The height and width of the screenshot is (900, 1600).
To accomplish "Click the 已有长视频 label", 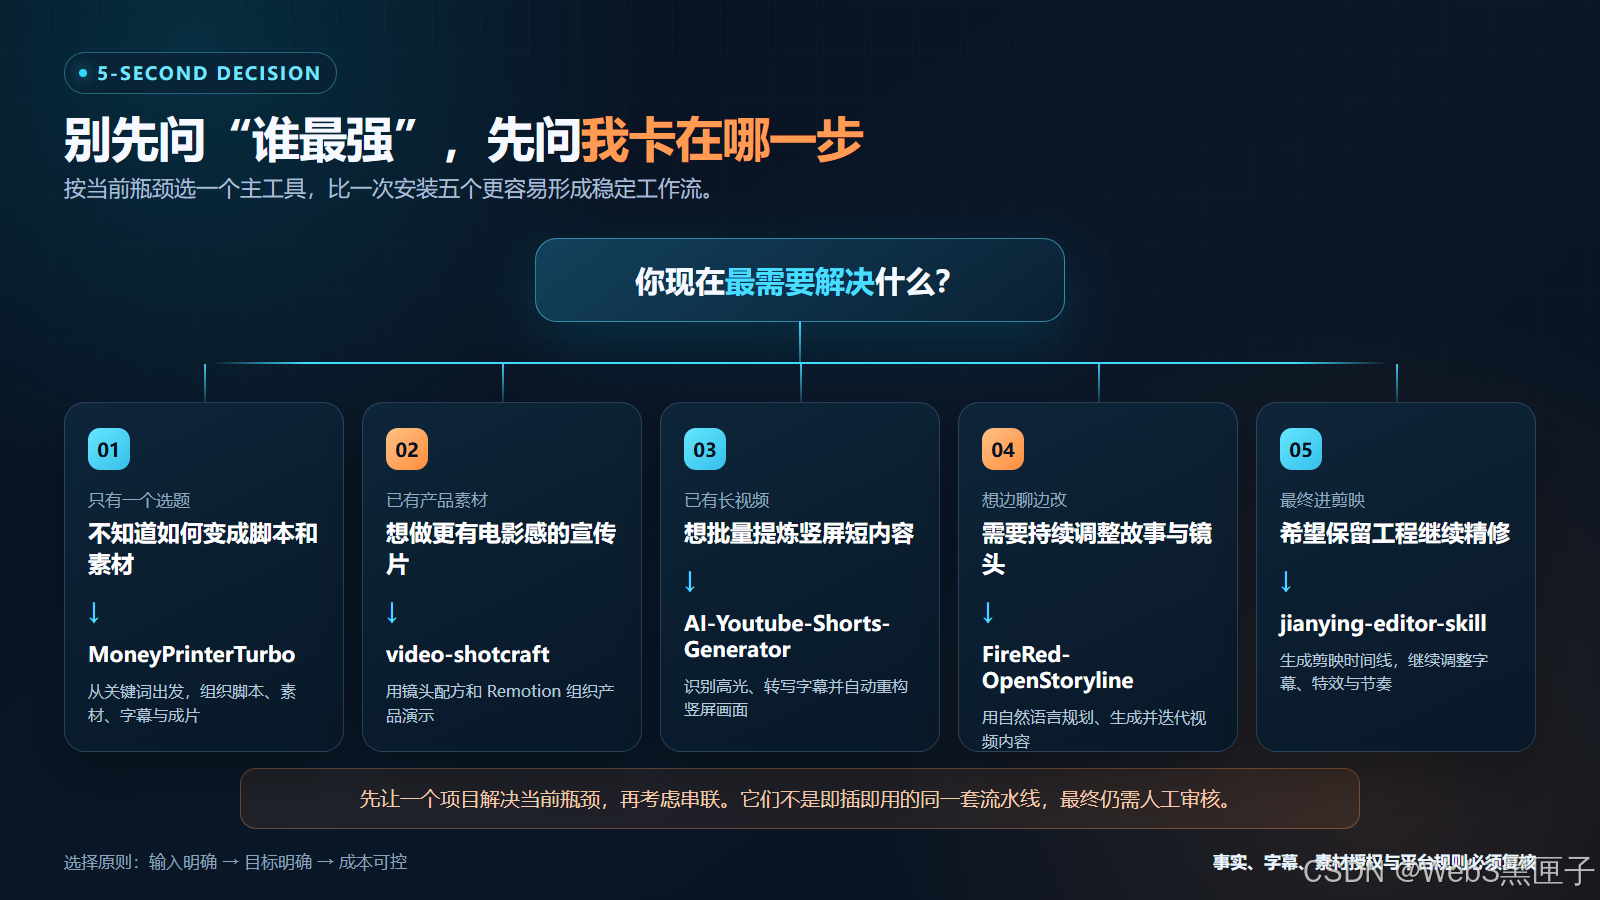I will [727, 500].
